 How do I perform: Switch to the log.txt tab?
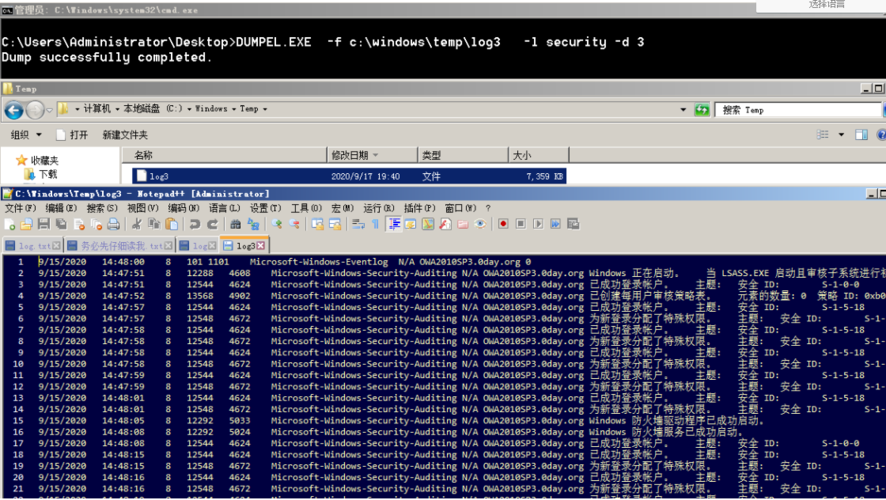(x=33, y=246)
